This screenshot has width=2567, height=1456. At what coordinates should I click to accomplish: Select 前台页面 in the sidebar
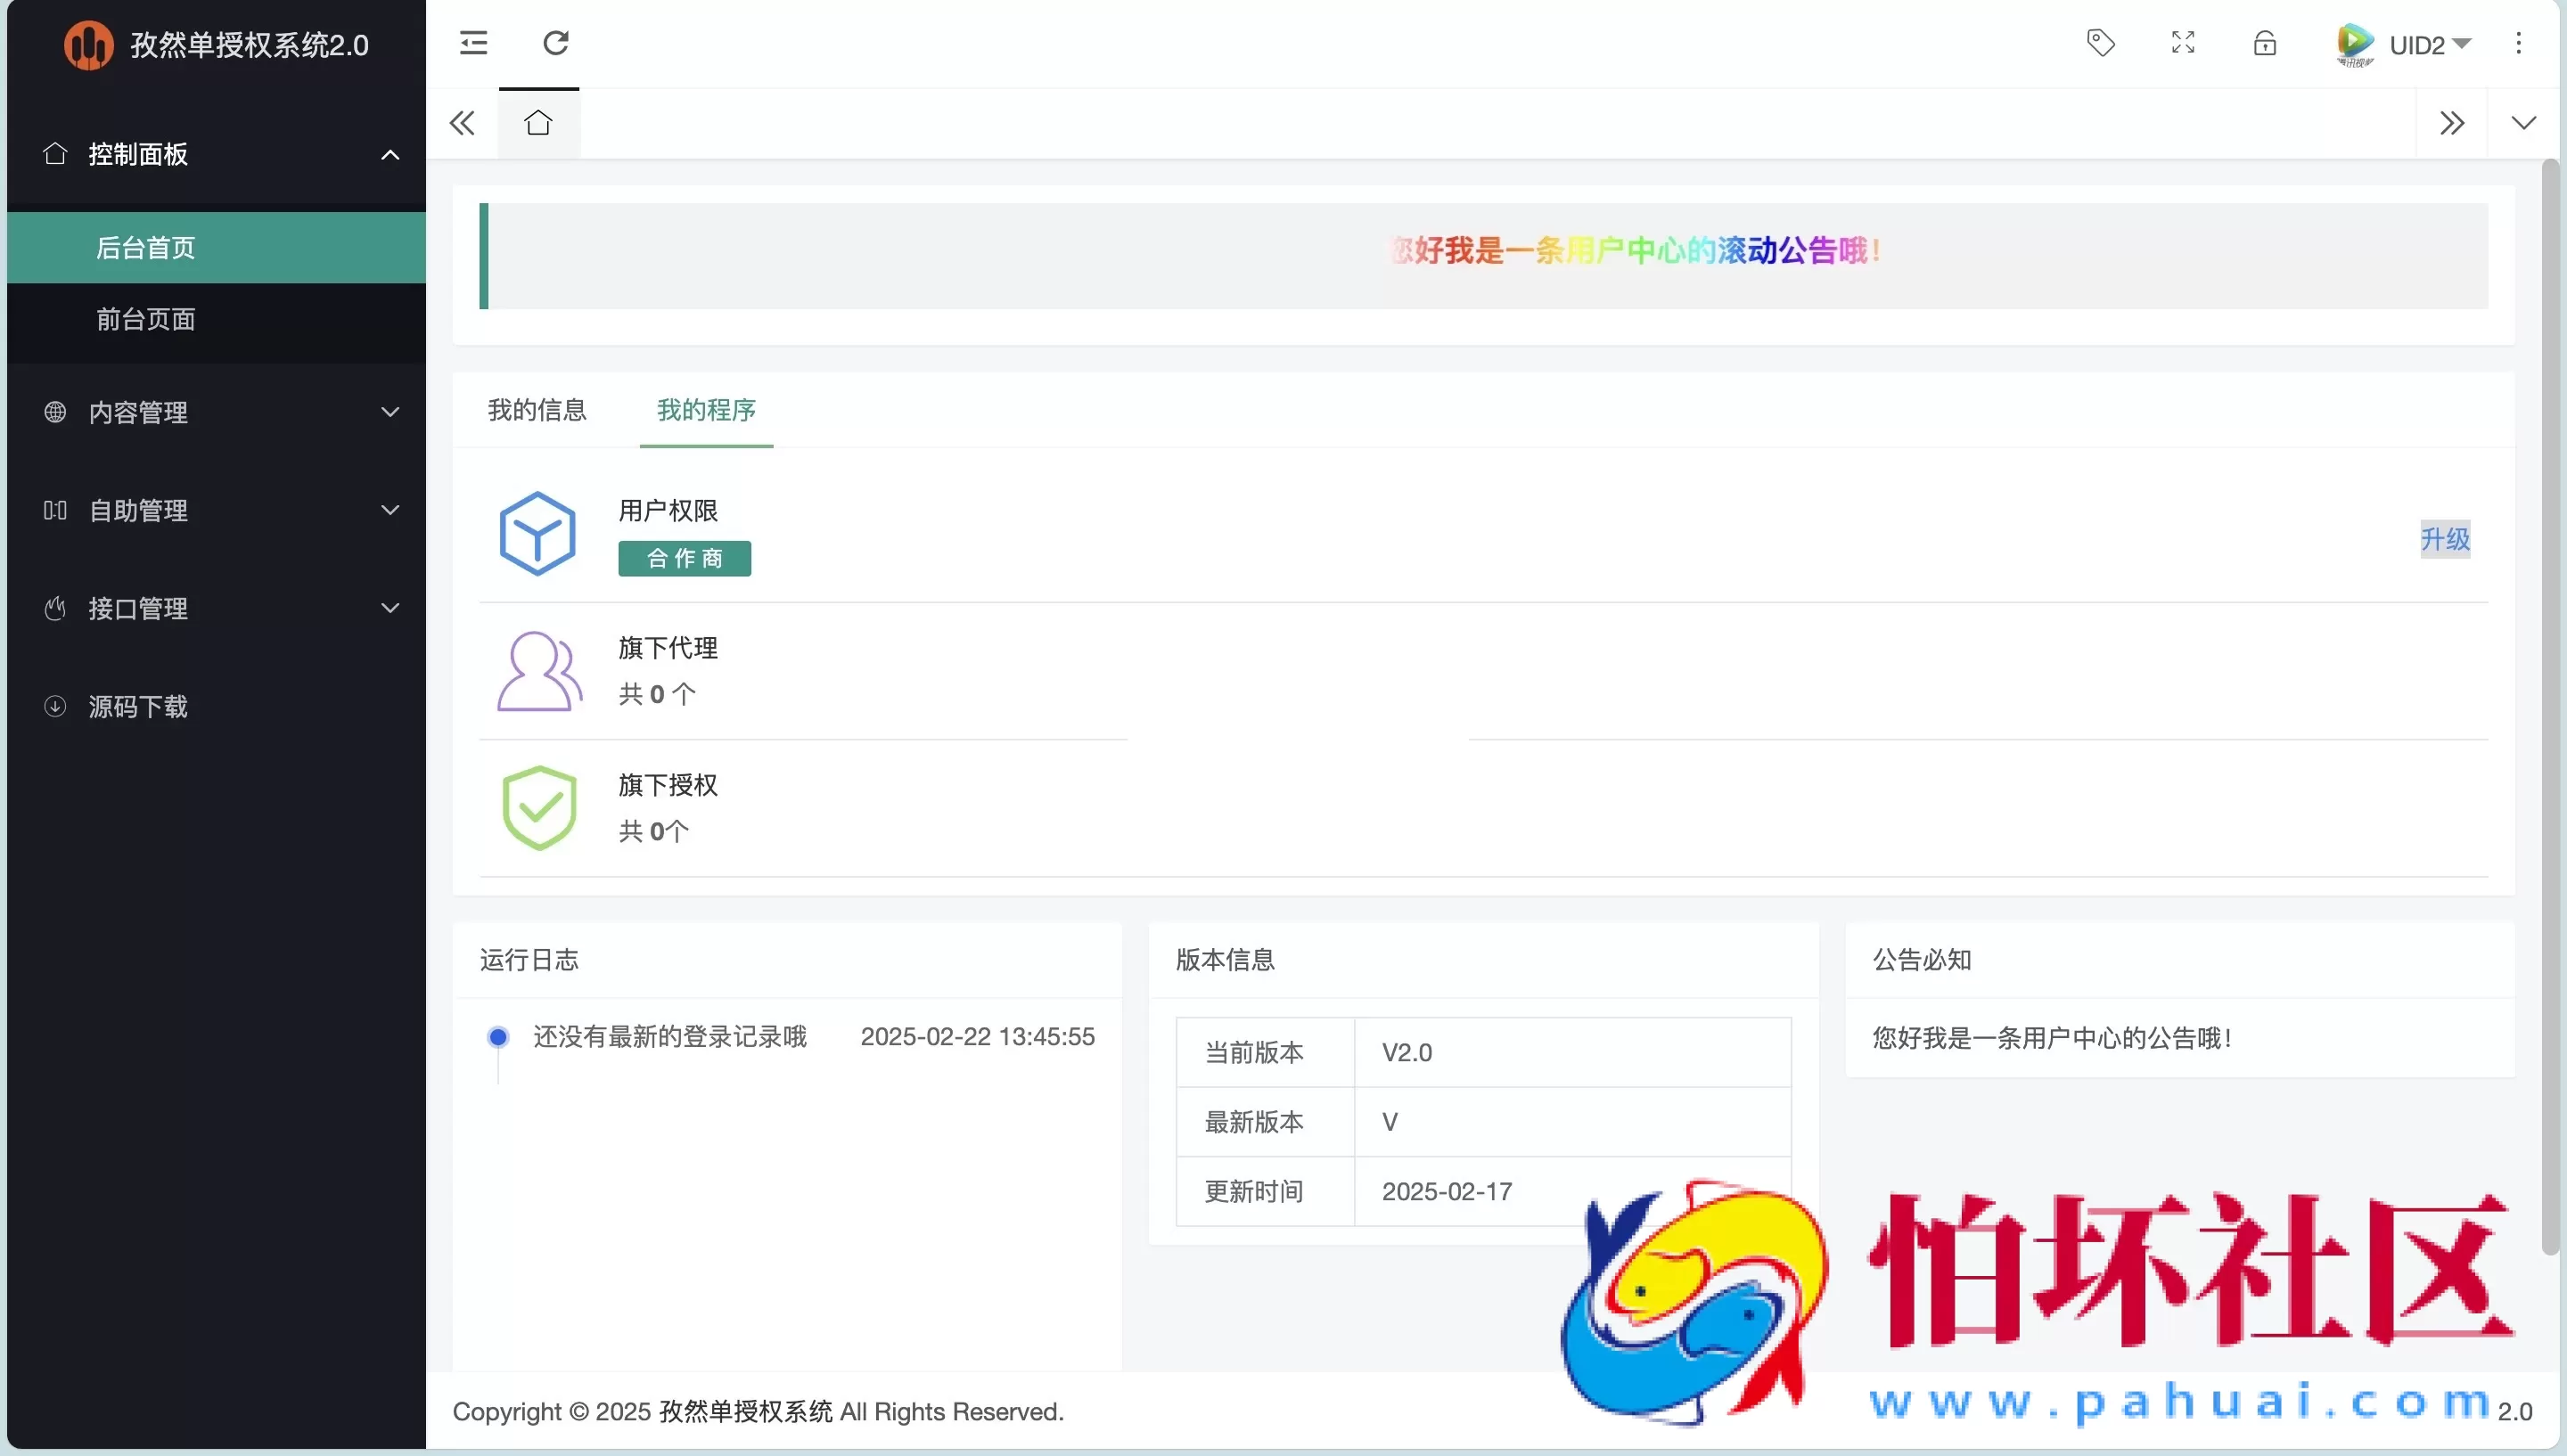pyautogui.click(x=145, y=318)
